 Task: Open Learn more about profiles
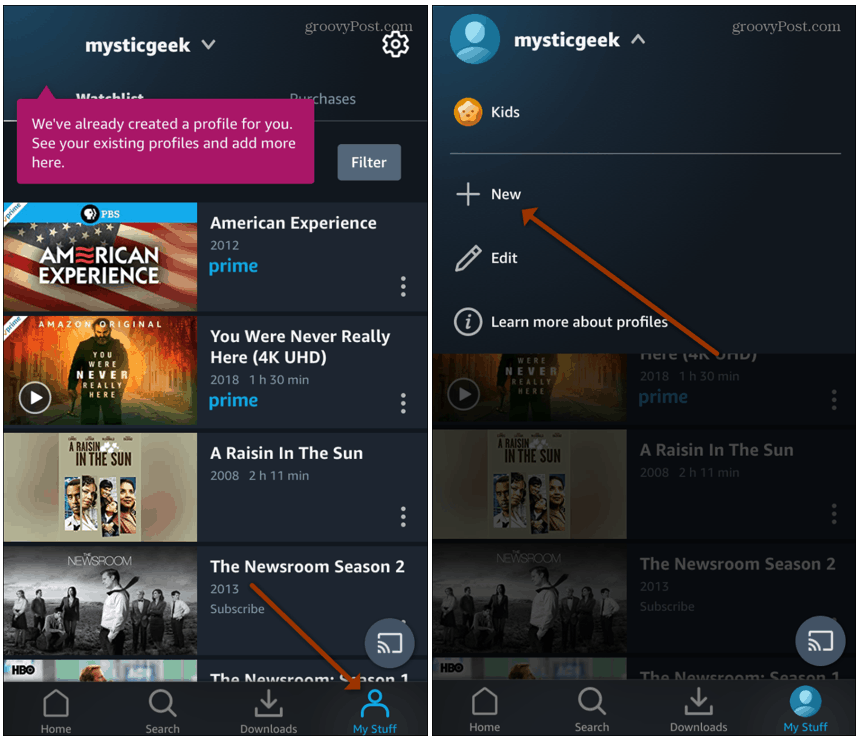(579, 322)
